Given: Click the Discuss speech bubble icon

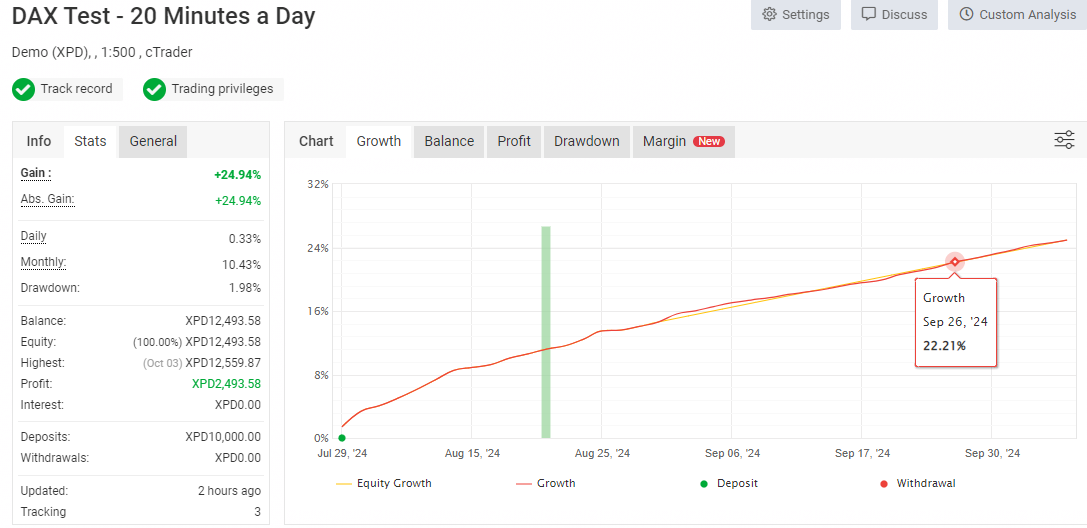Looking at the screenshot, I should [869, 15].
